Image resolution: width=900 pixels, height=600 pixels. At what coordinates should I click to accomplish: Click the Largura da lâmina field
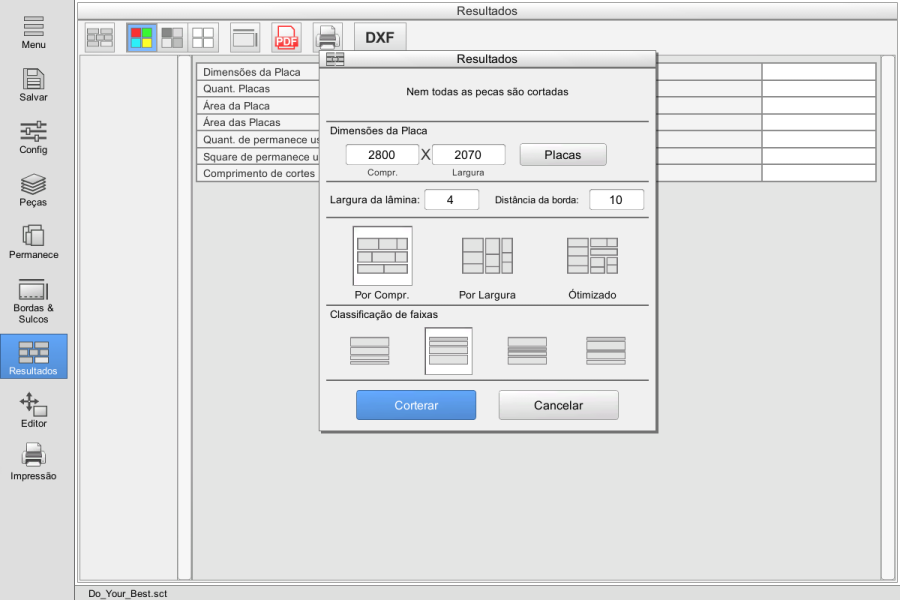point(452,200)
